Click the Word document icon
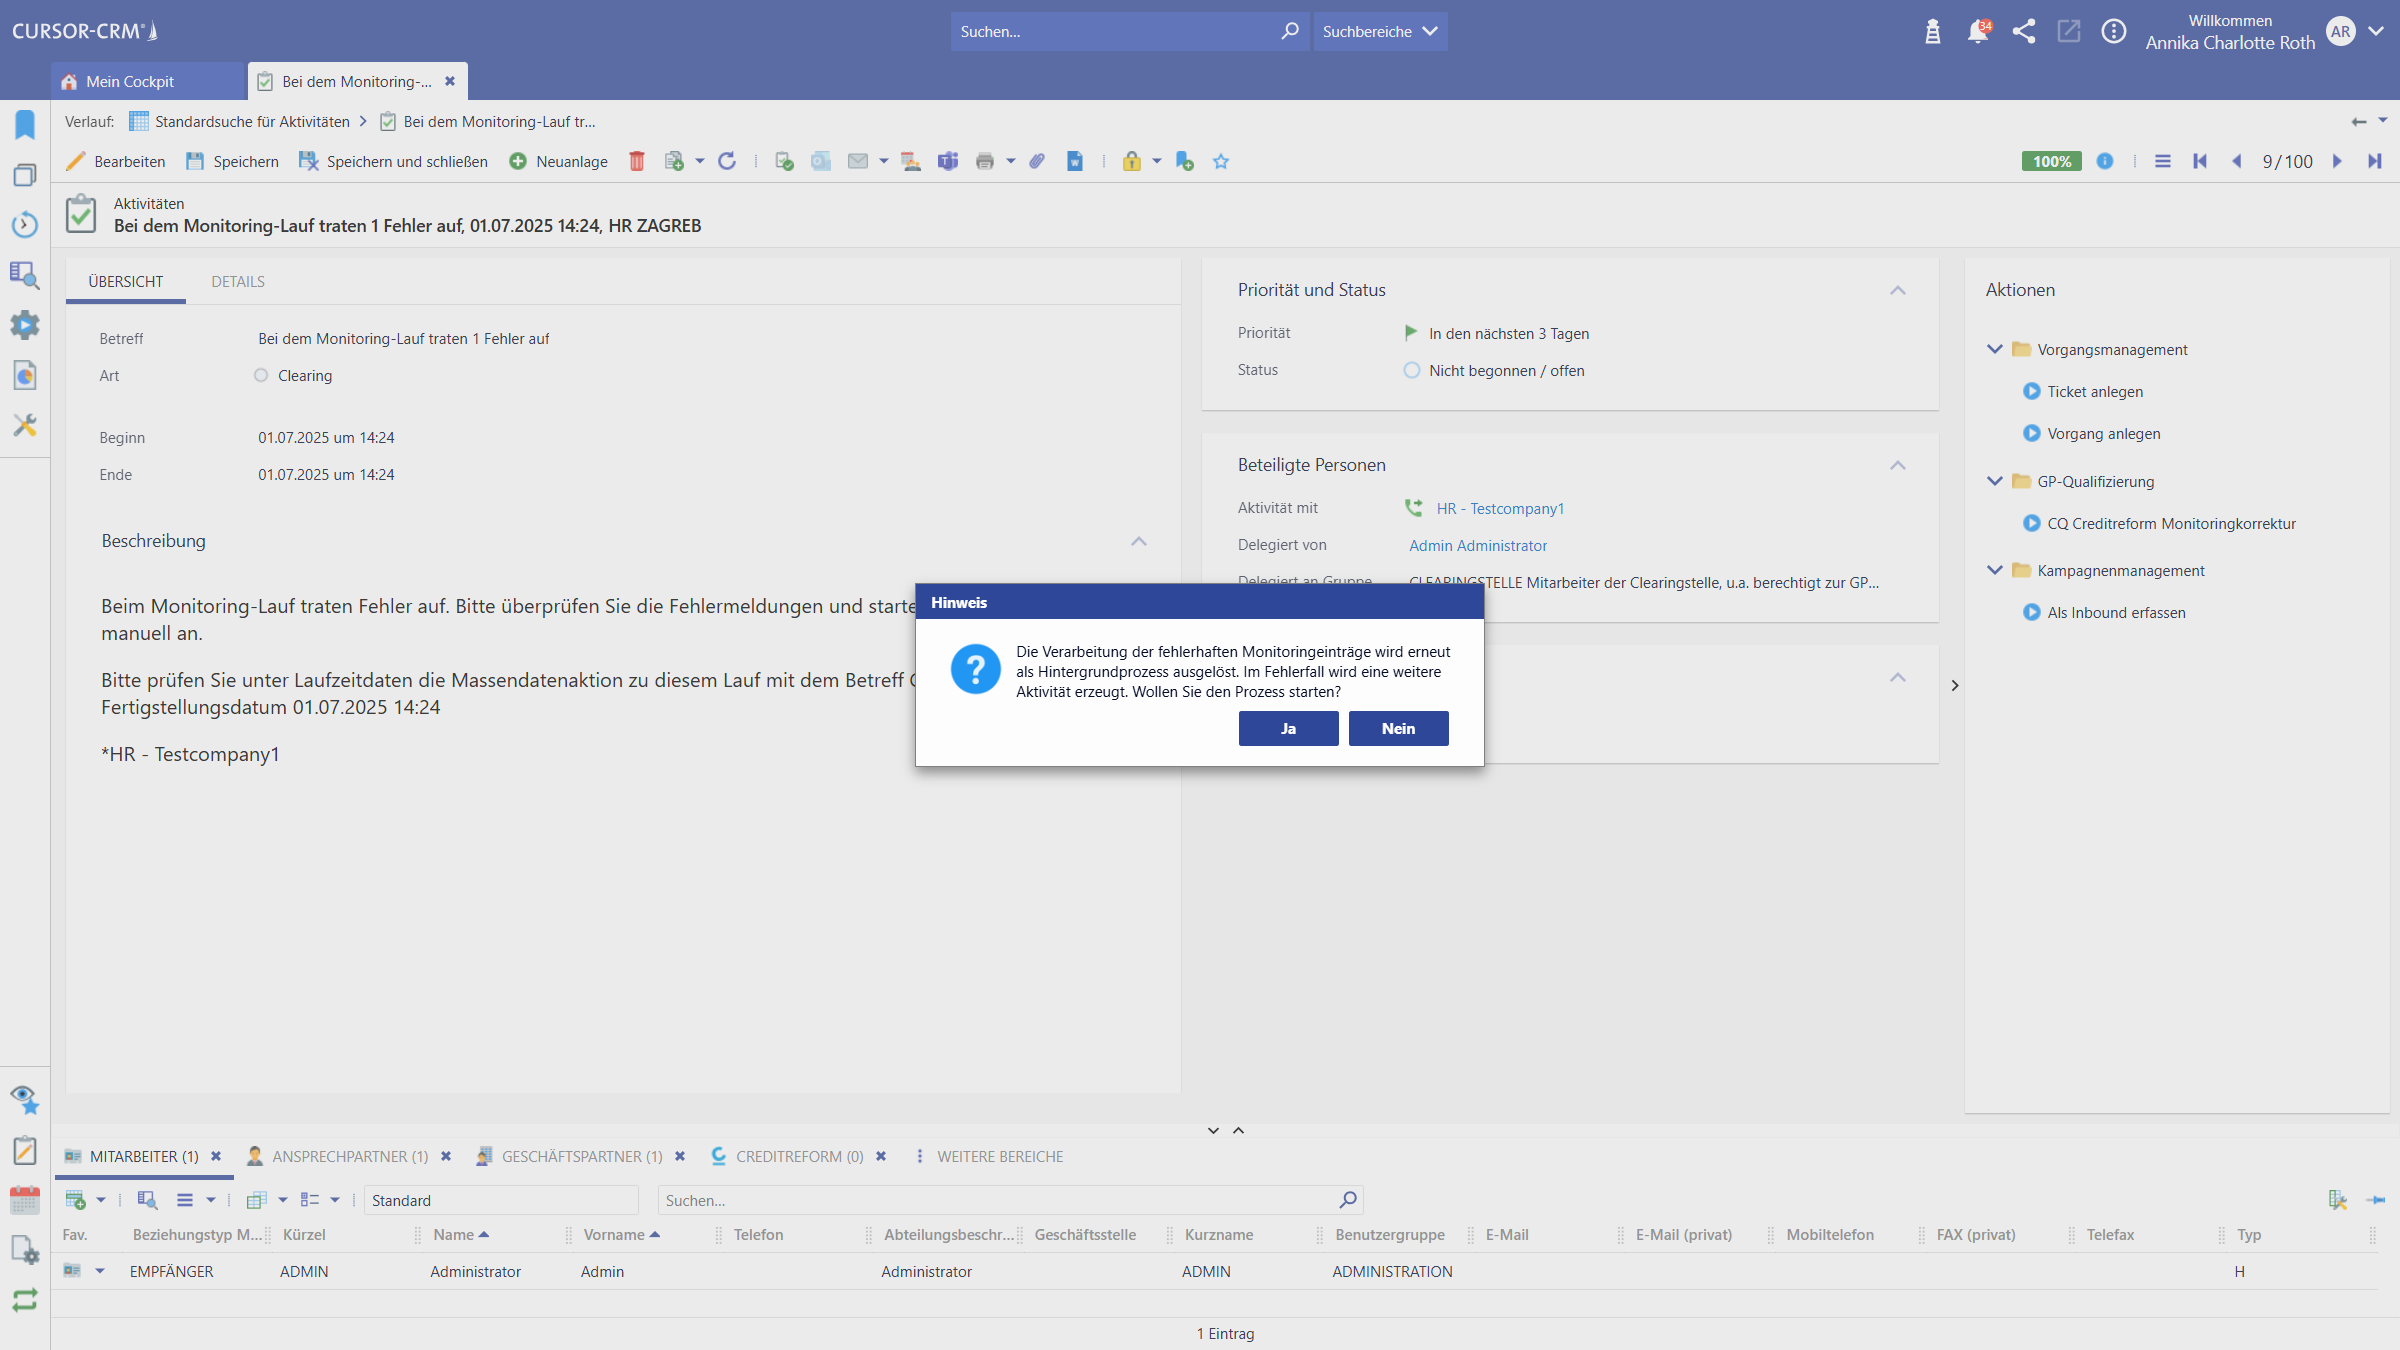The width and height of the screenshot is (2400, 1350). pyautogui.click(x=1075, y=161)
